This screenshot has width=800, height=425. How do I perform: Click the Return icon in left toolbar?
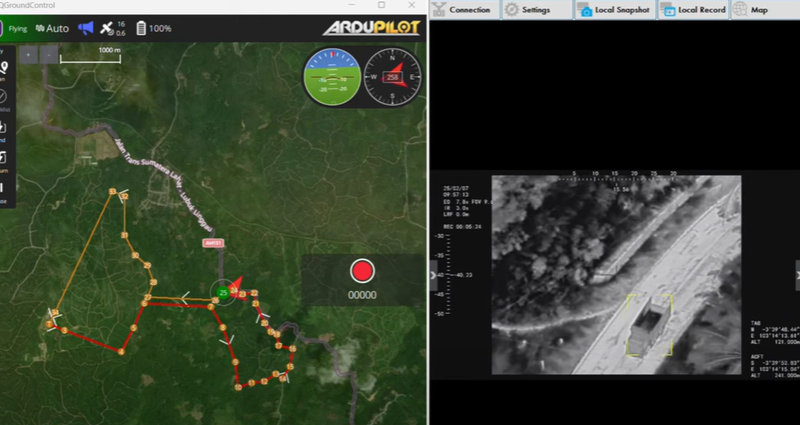4,158
